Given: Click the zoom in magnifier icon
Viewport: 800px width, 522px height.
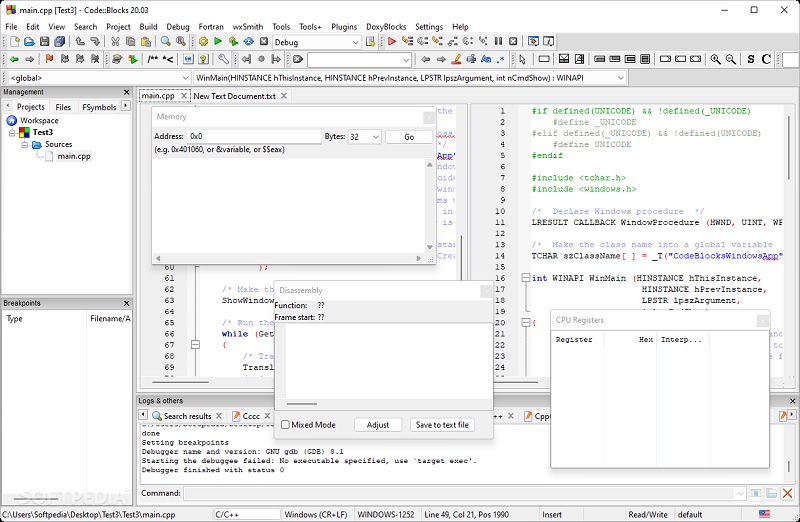Looking at the screenshot, I should pyautogui.click(x=715, y=60).
